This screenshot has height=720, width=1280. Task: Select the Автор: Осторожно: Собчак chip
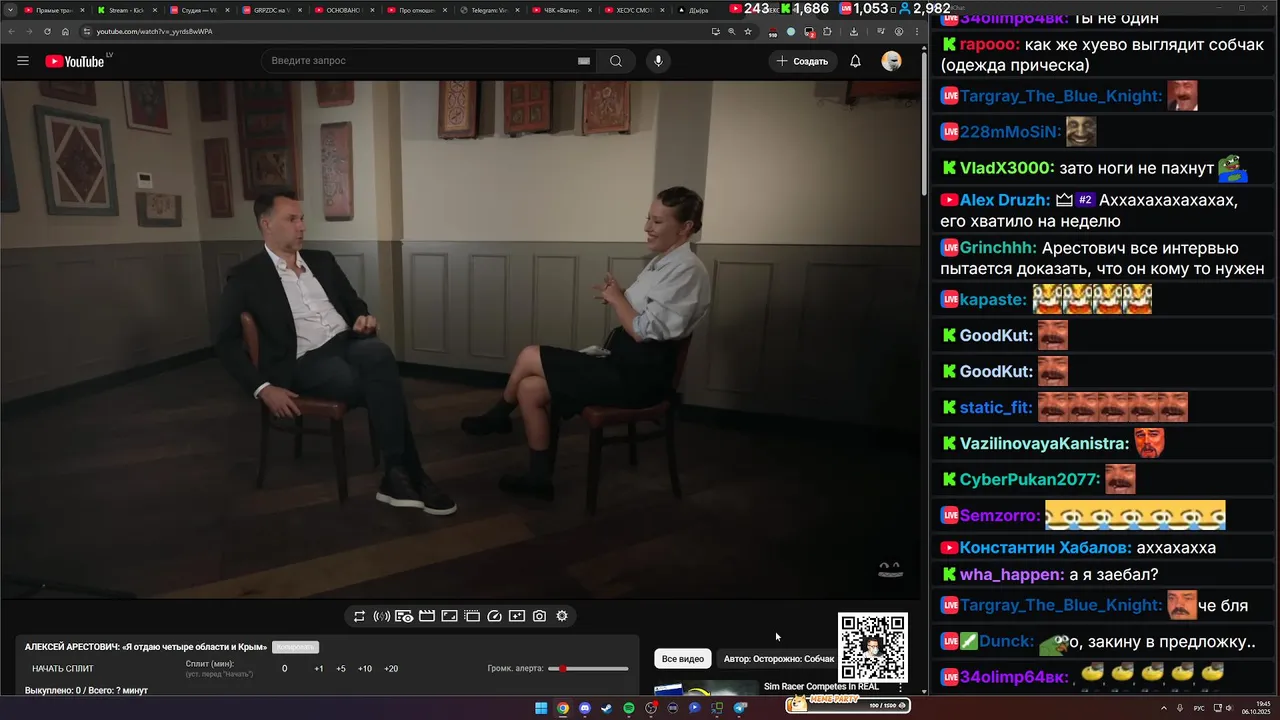[779, 659]
